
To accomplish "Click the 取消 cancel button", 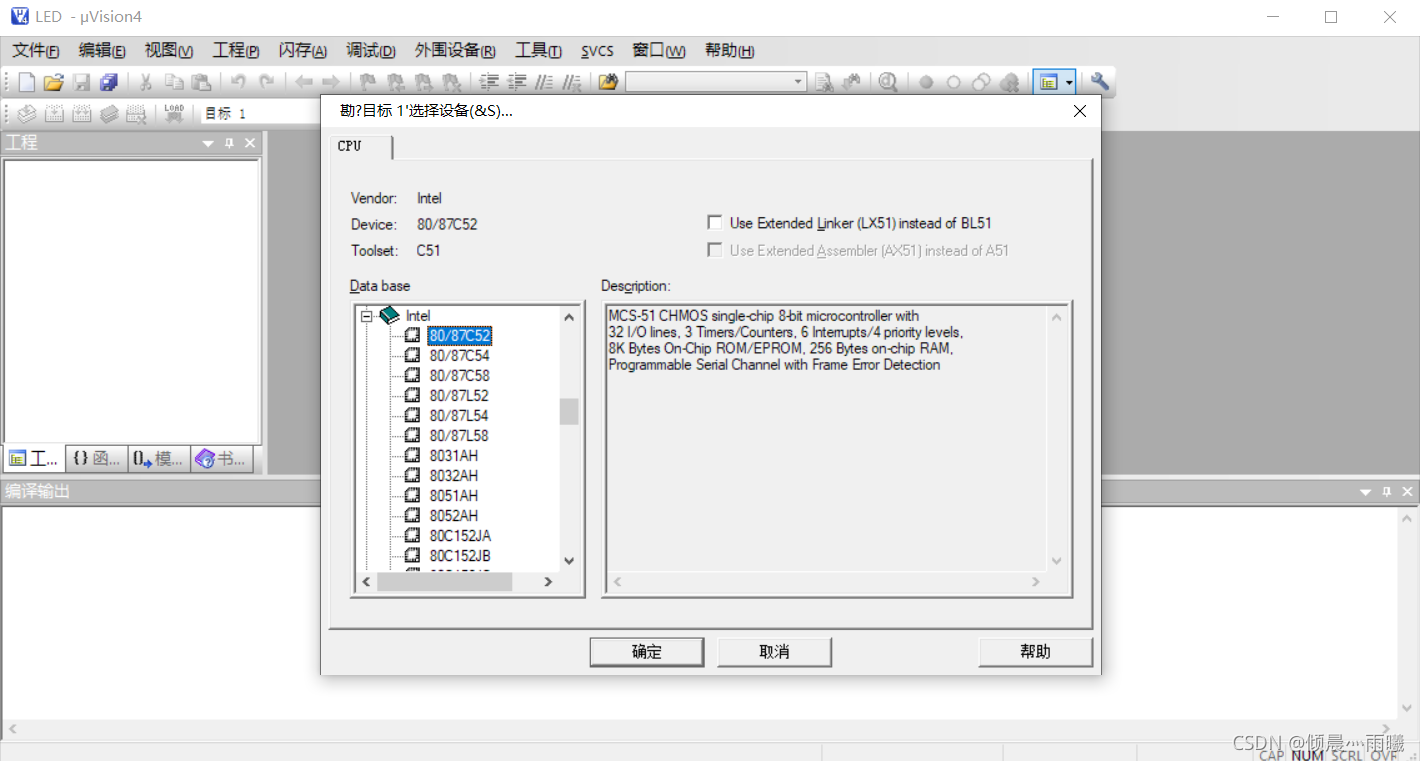I will 775,652.
